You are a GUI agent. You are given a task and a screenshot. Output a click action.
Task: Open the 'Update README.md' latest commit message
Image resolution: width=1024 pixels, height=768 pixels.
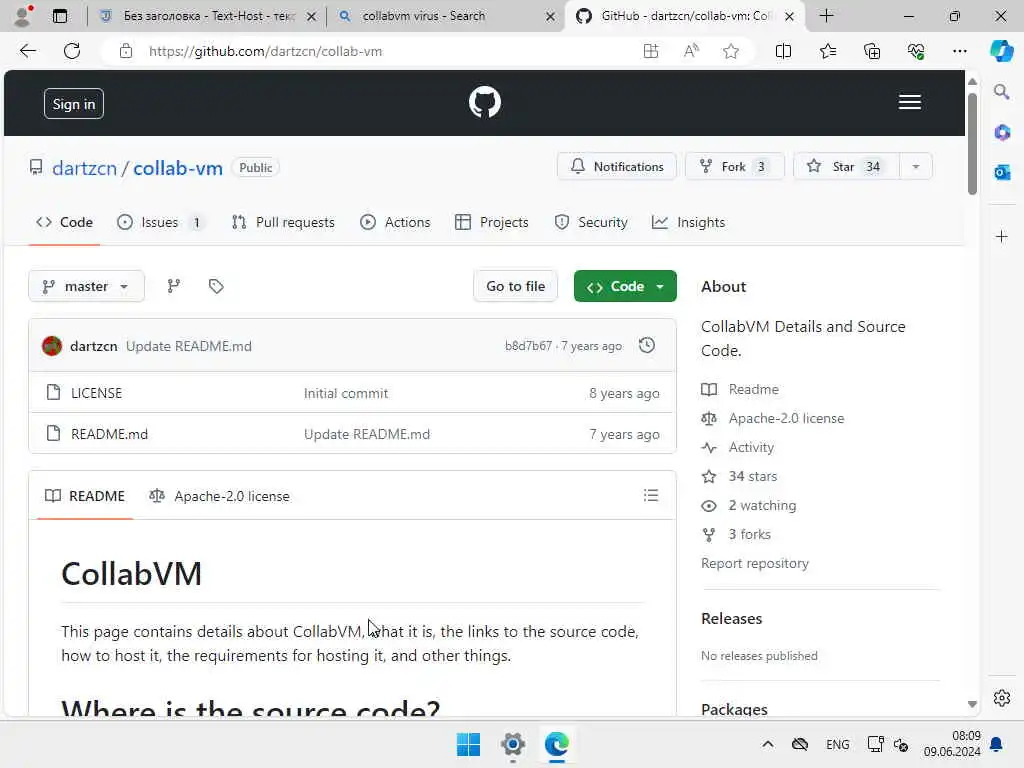coord(189,346)
